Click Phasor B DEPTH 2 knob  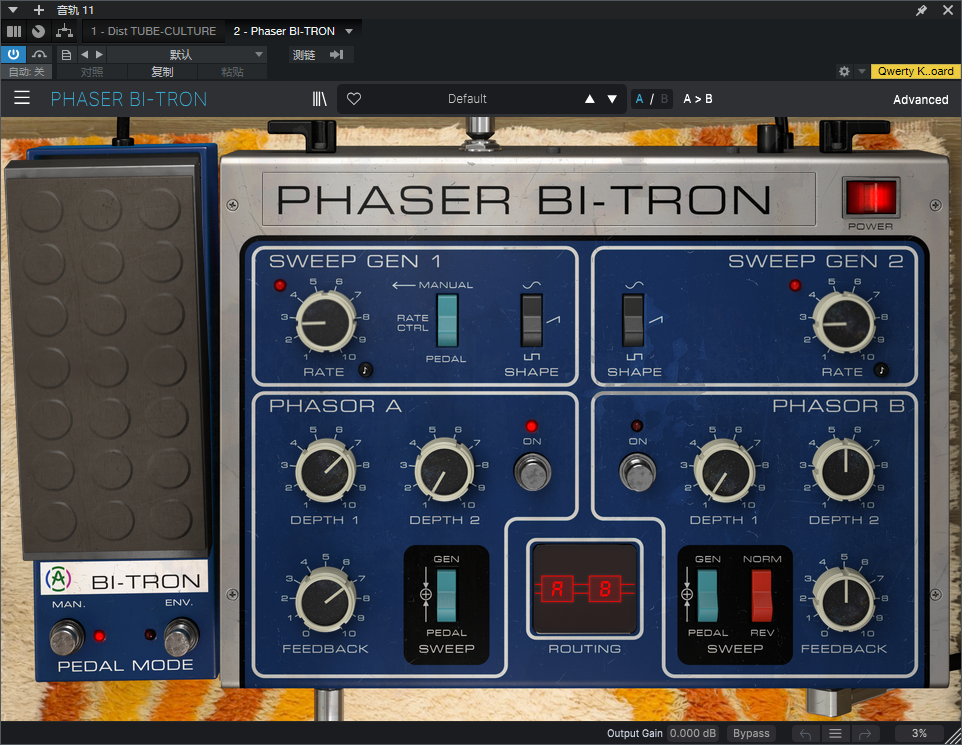click(x=844, y=471)
